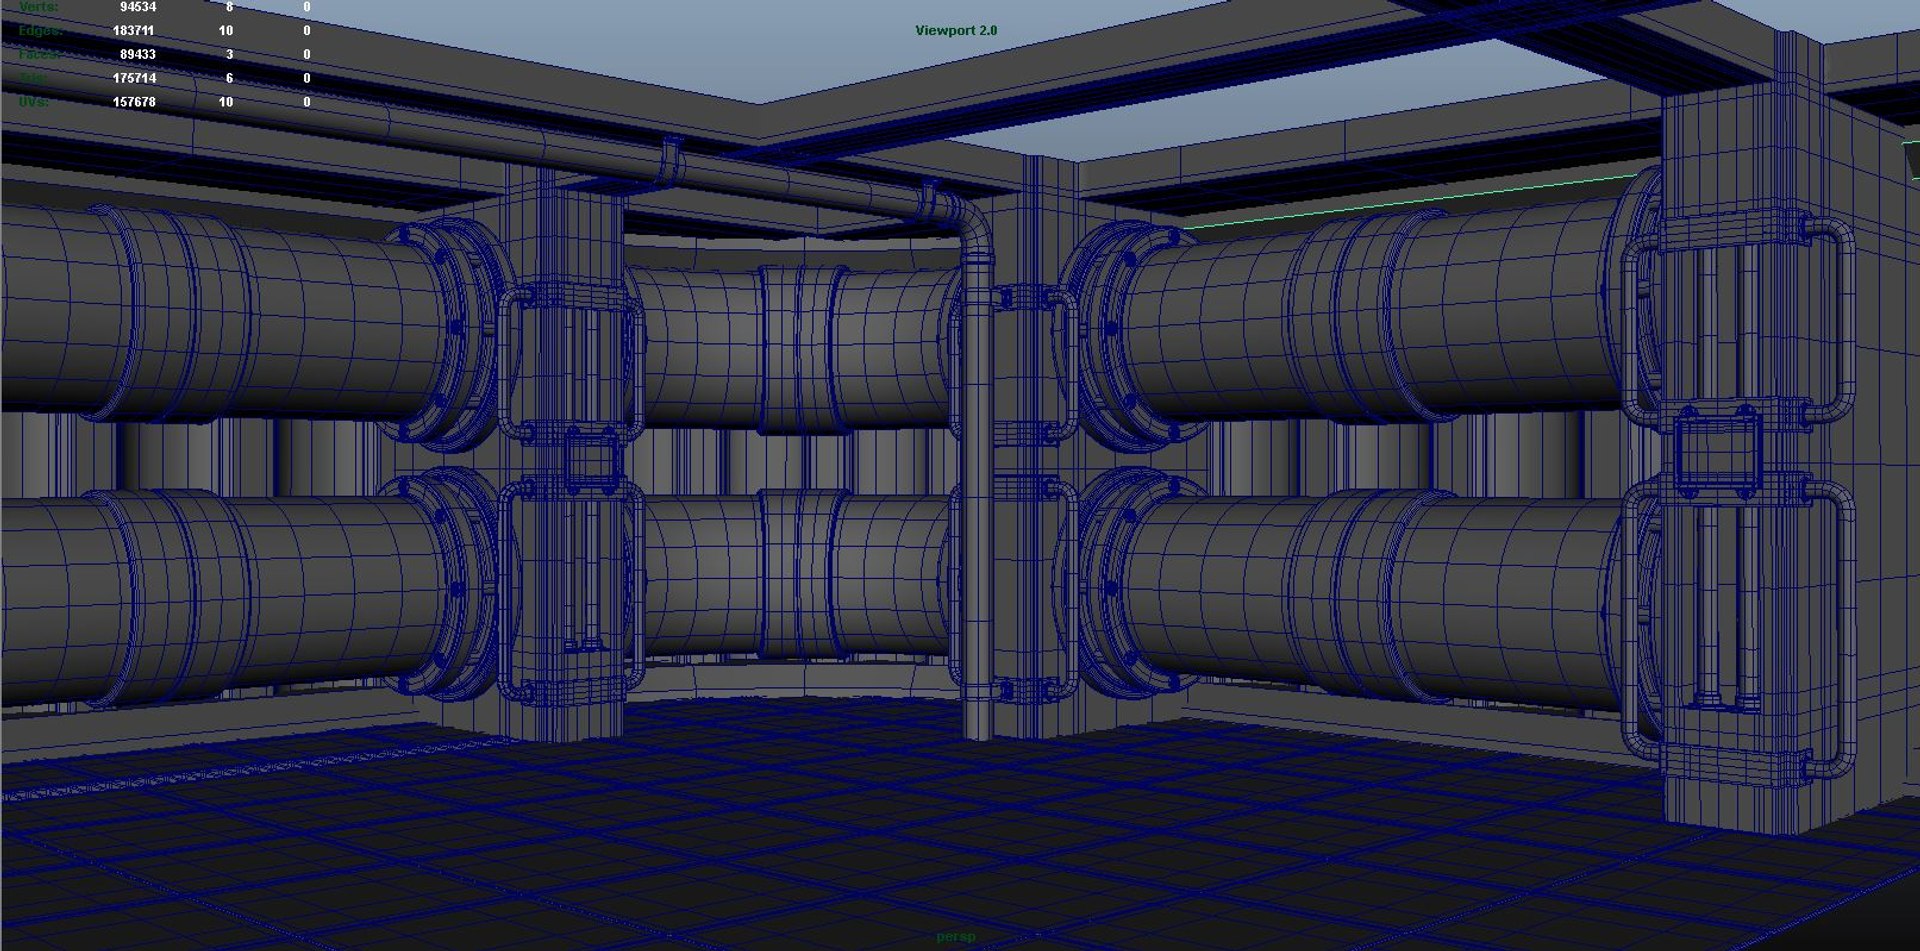Viewport: 1920px width, 951px height.
Task: Click the Viewport 2.0 renderer label
Action: tap(956, 30)
